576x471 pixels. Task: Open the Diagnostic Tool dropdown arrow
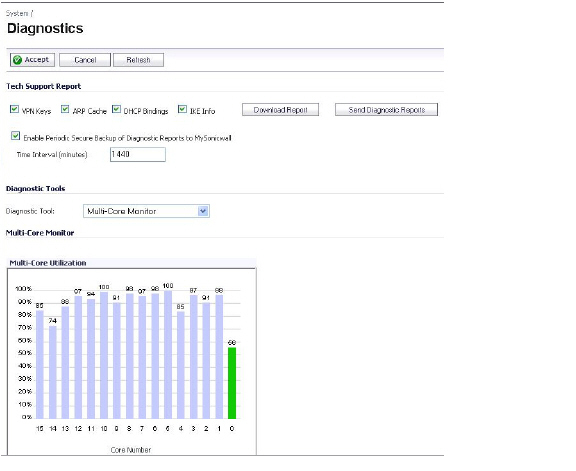point(203,211)
